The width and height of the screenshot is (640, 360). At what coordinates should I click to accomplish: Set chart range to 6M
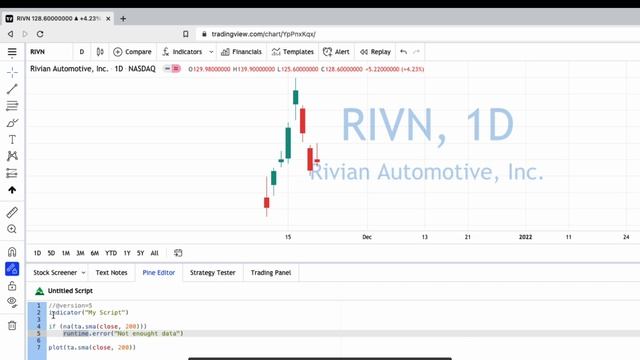click(95, 253)
